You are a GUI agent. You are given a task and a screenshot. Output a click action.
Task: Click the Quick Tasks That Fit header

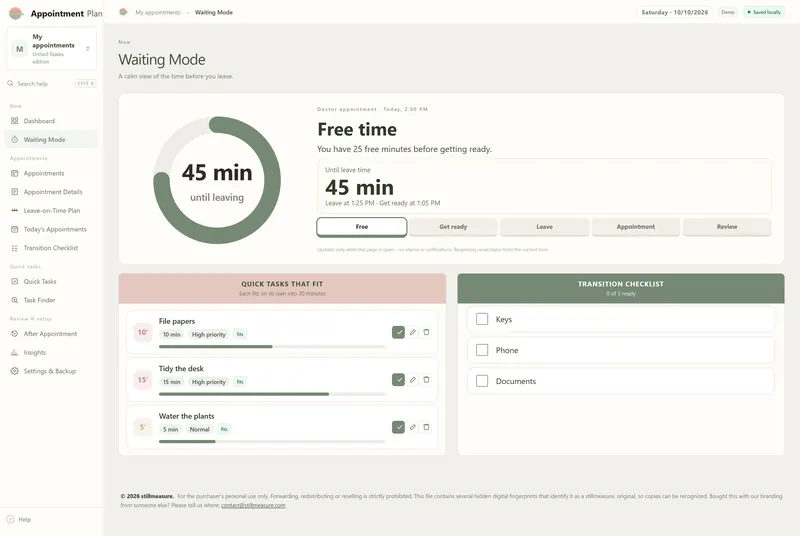point(282,289)
